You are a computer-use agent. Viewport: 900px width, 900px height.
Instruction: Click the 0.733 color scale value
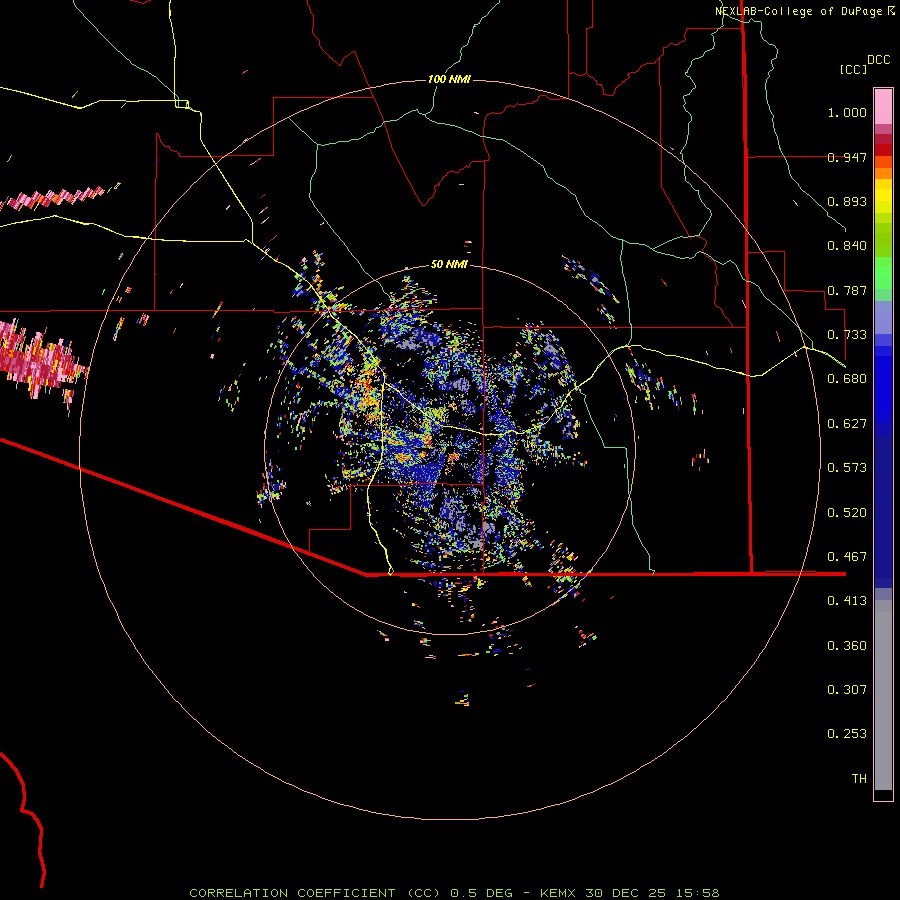[847, 335]
